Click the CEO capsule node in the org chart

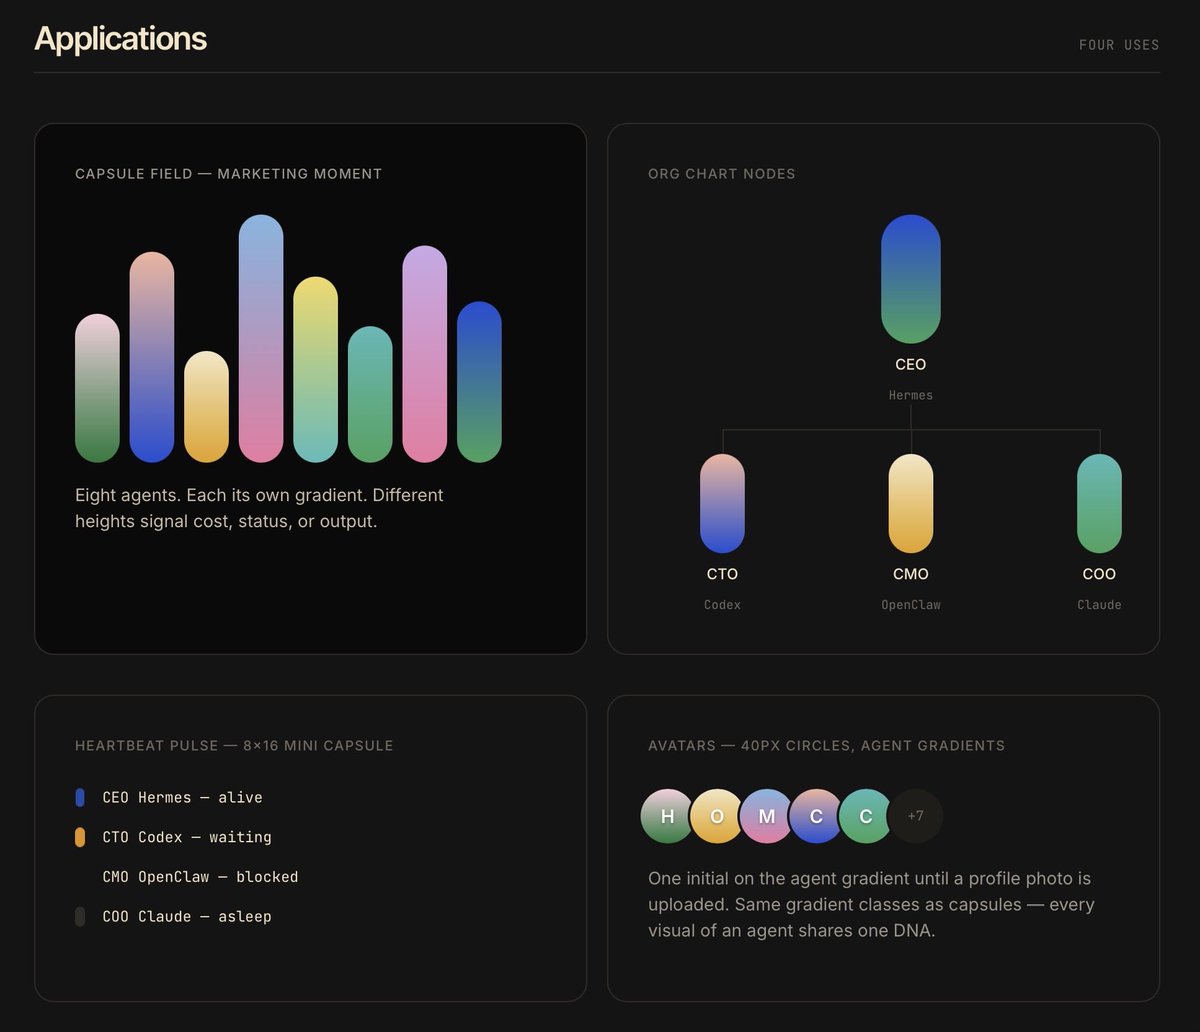tap(911, 279)
